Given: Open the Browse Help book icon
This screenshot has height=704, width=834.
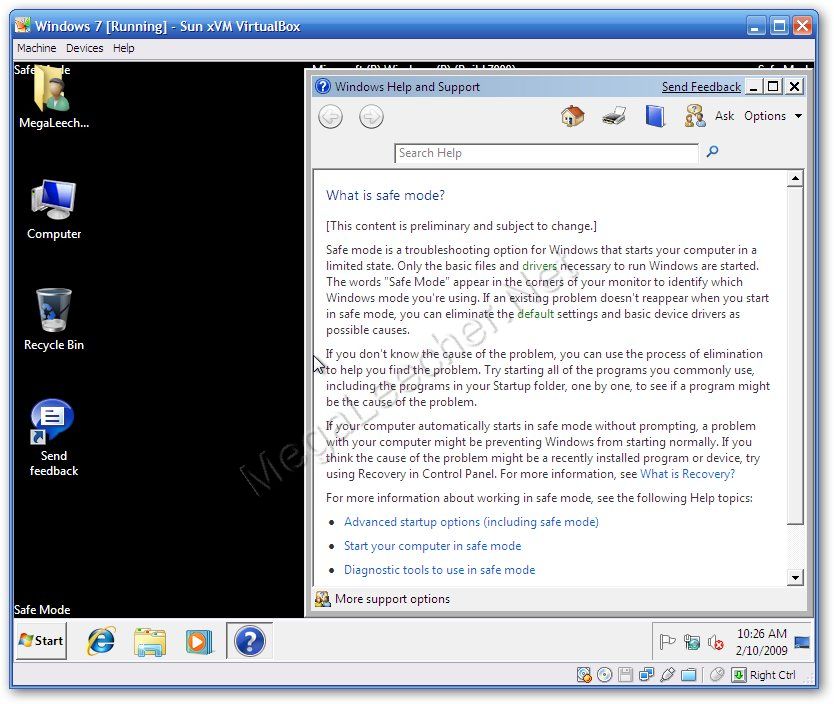Looking at the screenshot, I should click(x=655, y=116).
